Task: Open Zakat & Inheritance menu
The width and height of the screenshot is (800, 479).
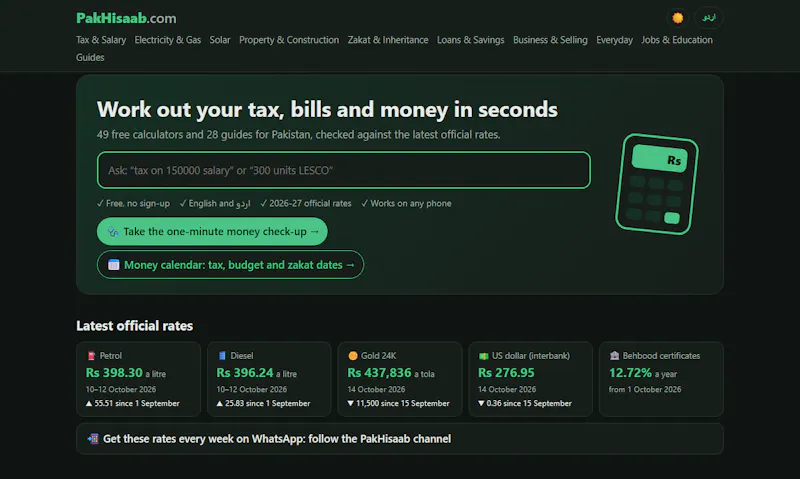Action: [x=388, y=40]
